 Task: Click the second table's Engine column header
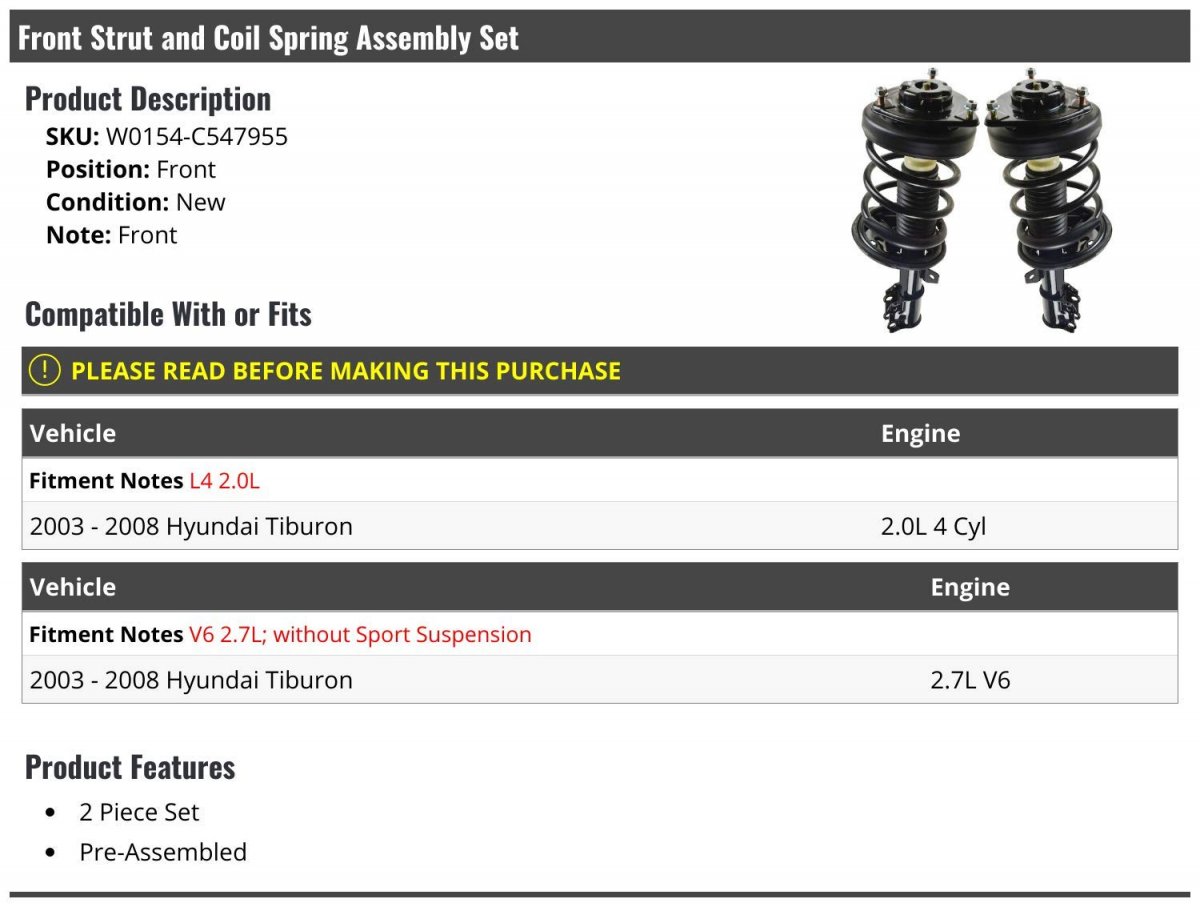pyautogui.click(x=970, y=588)
